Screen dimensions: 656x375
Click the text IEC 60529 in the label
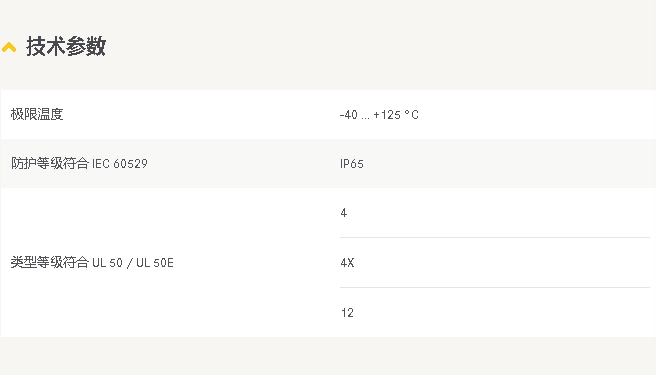pos(120,163)
